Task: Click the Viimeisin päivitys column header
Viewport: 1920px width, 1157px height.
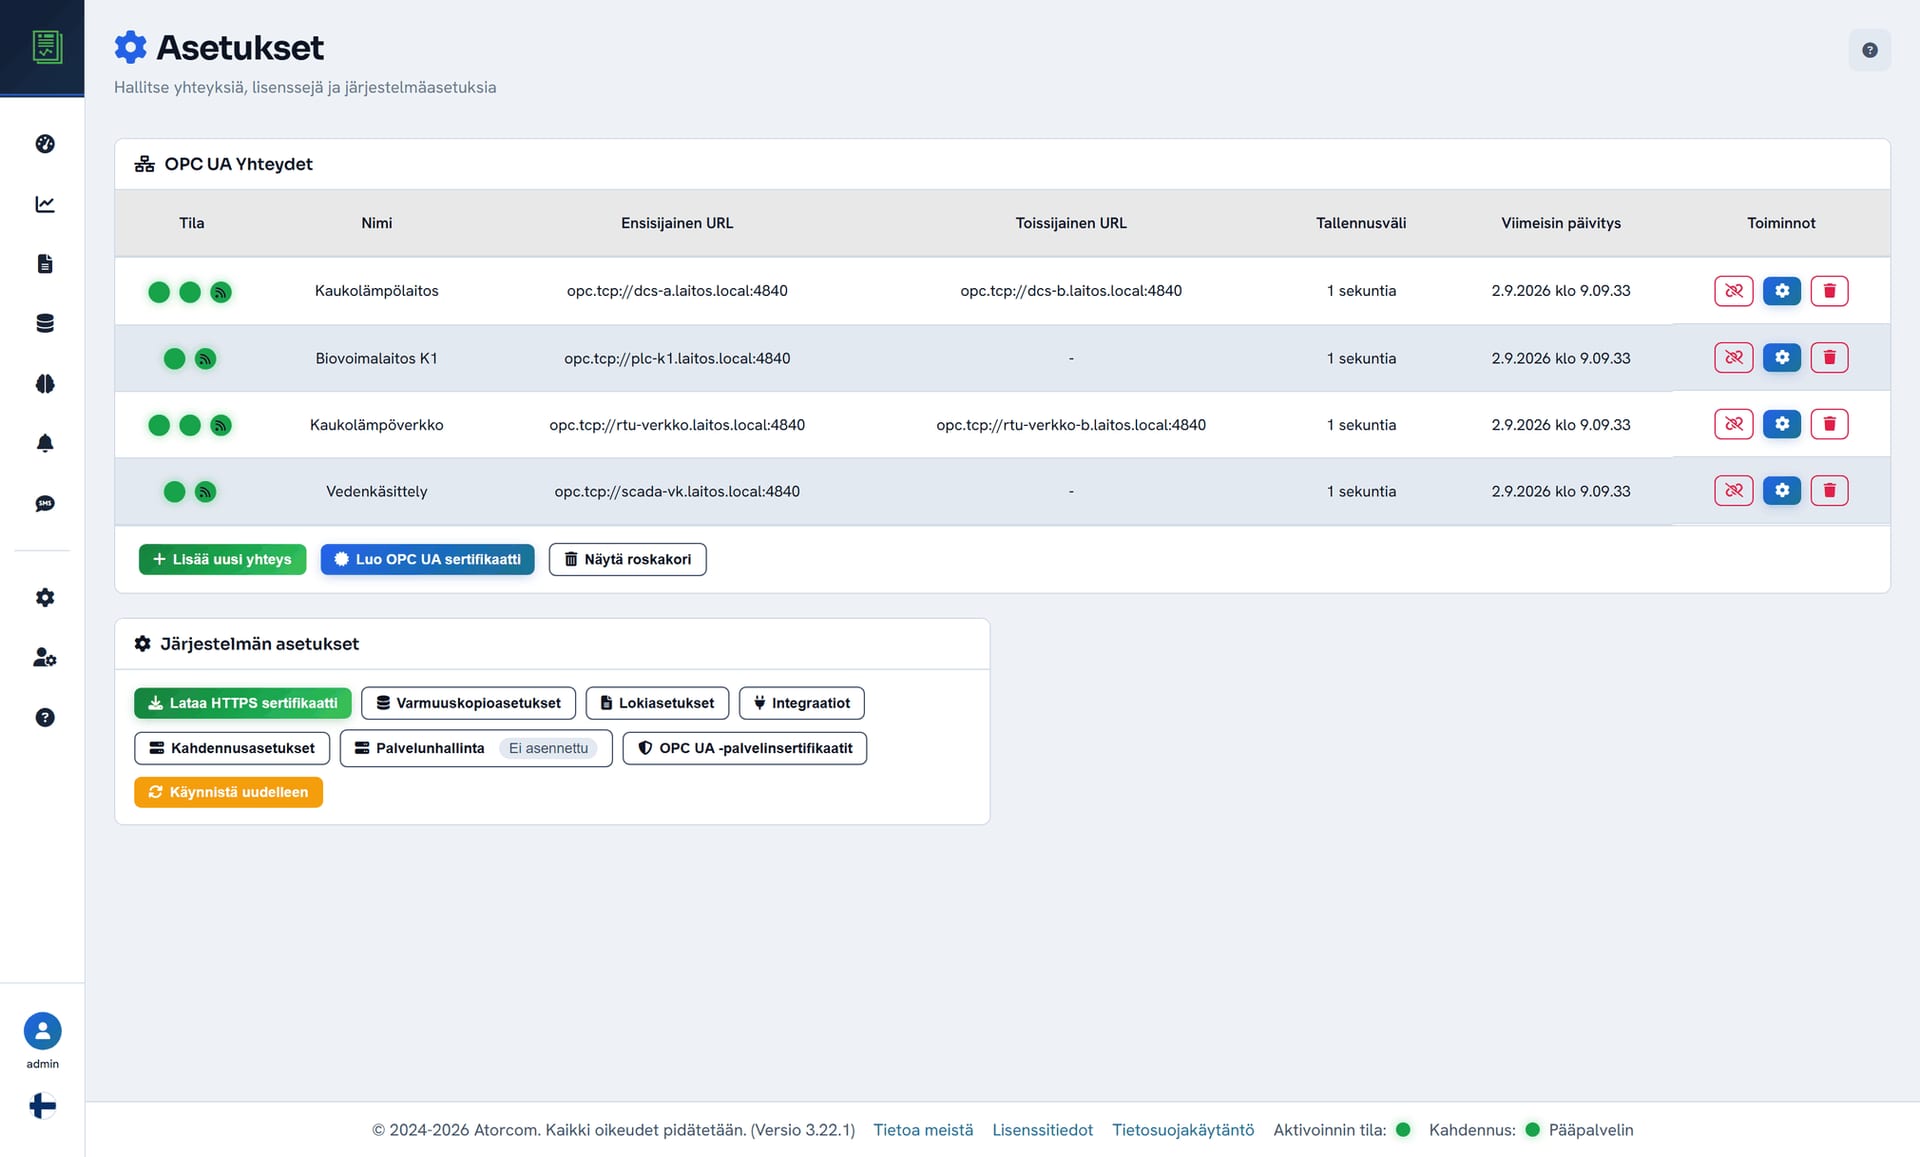Action: (1561, 223)
